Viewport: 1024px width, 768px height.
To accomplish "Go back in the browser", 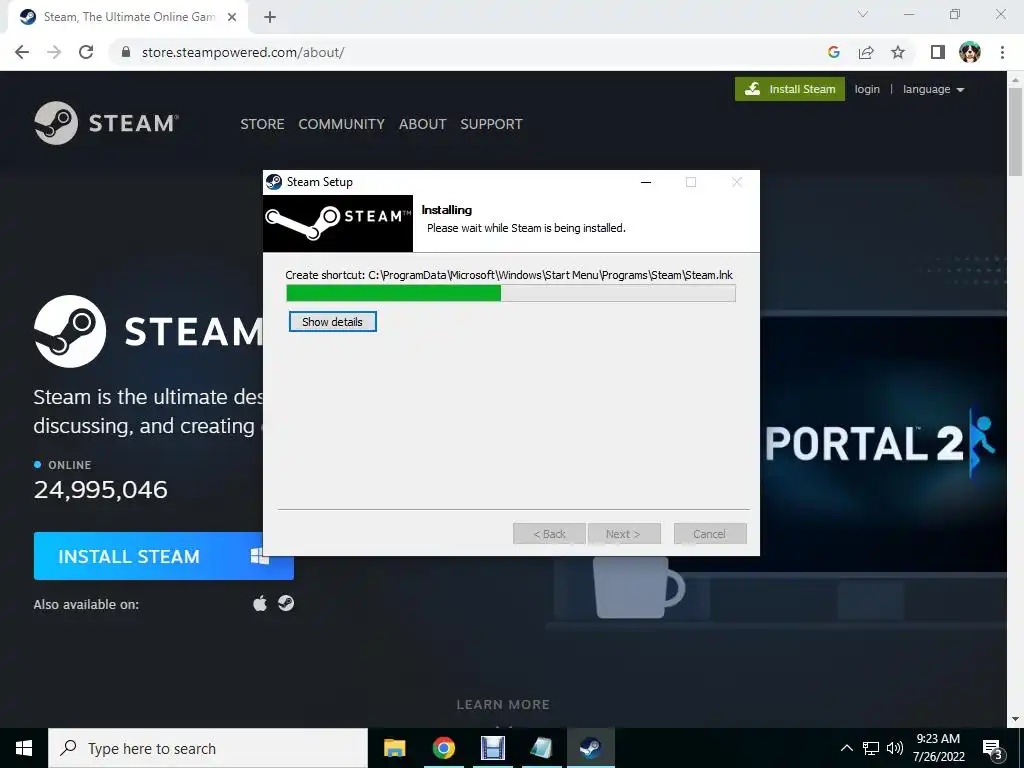I will click(22, 52).
